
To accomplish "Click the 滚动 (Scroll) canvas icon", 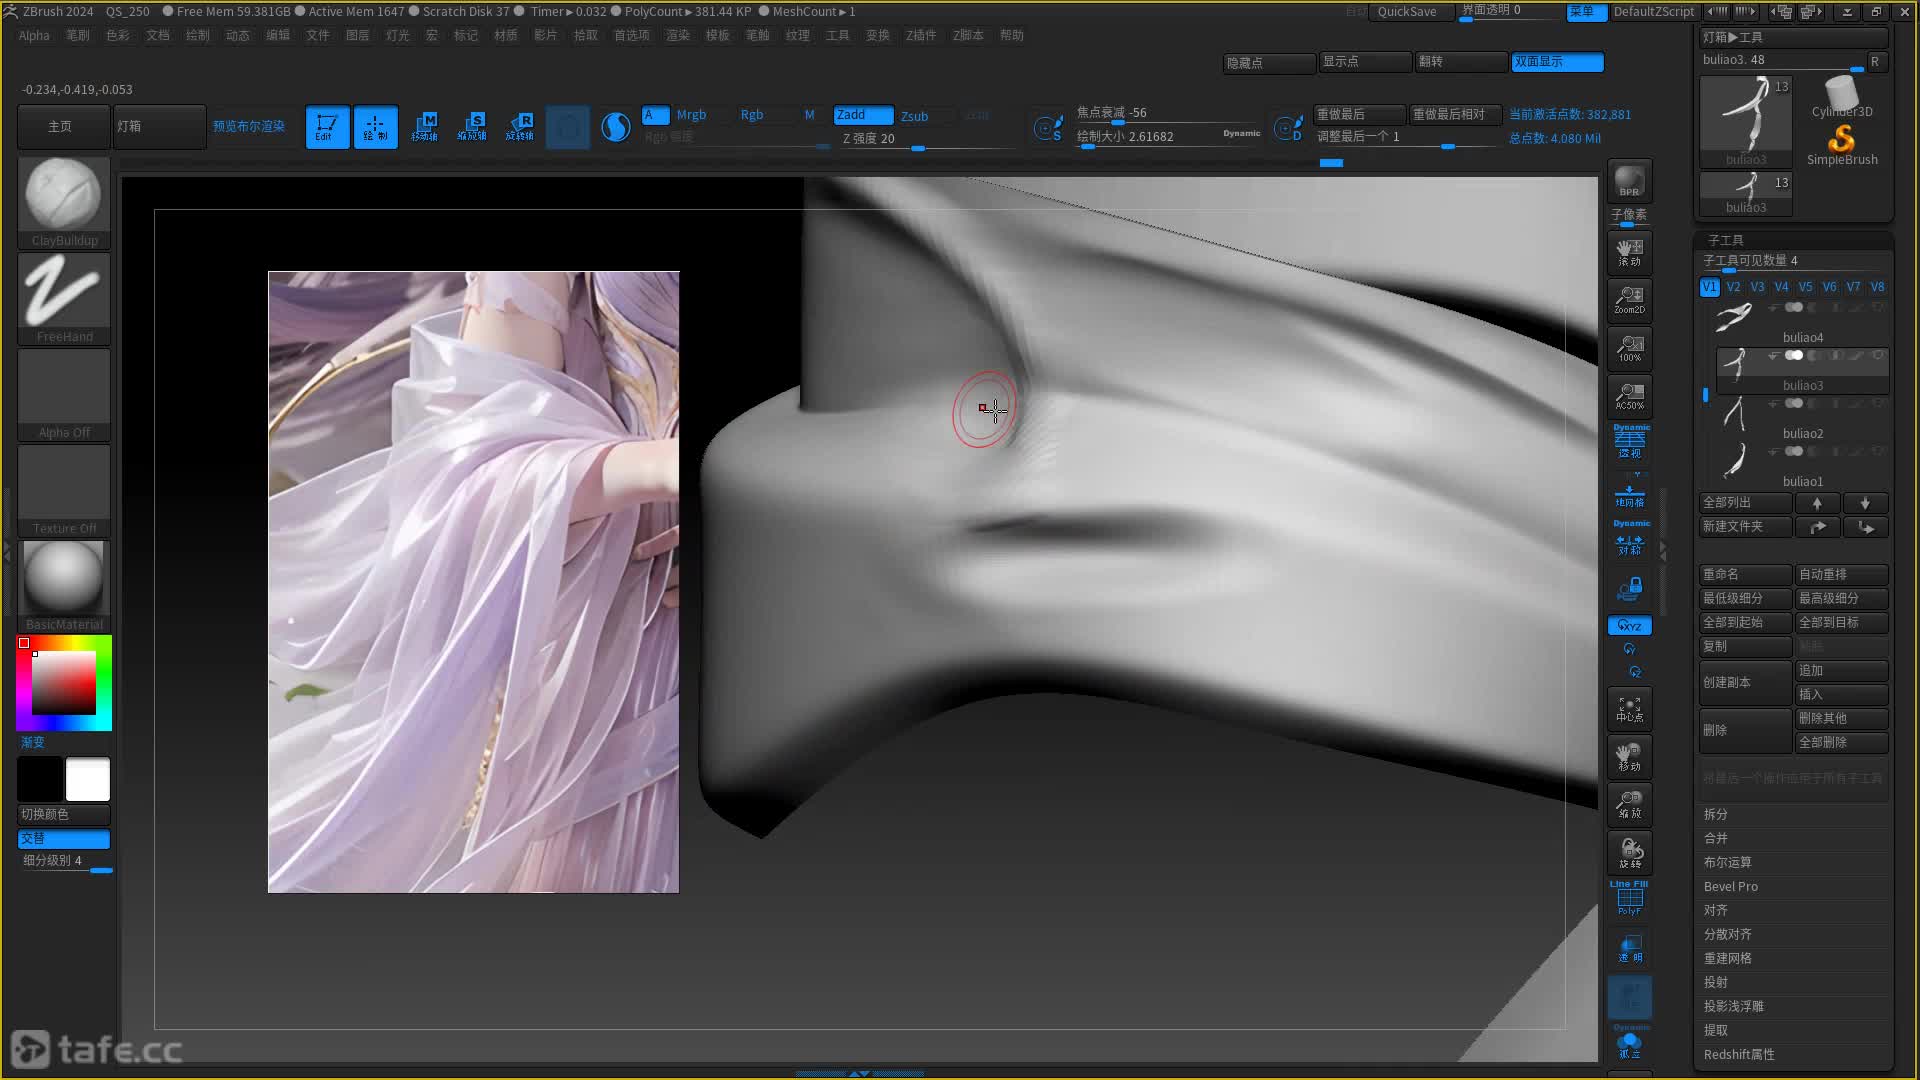I will click(x=1629, y=252).
